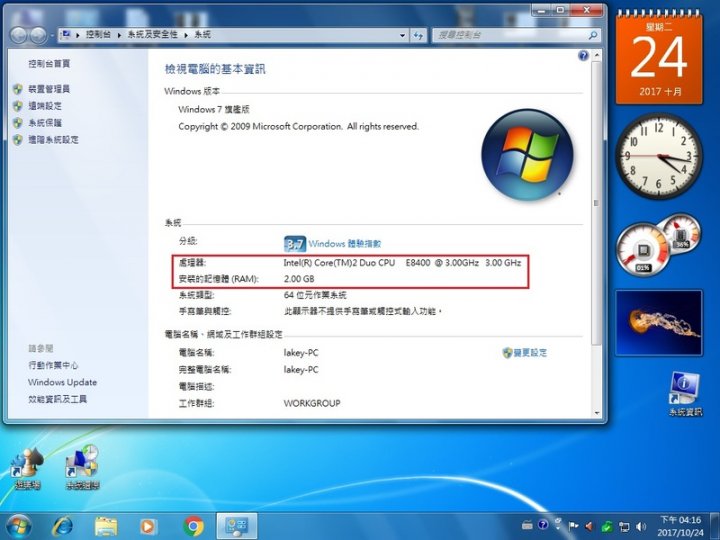Click the search magnifier icon

[x=593, y=35]
